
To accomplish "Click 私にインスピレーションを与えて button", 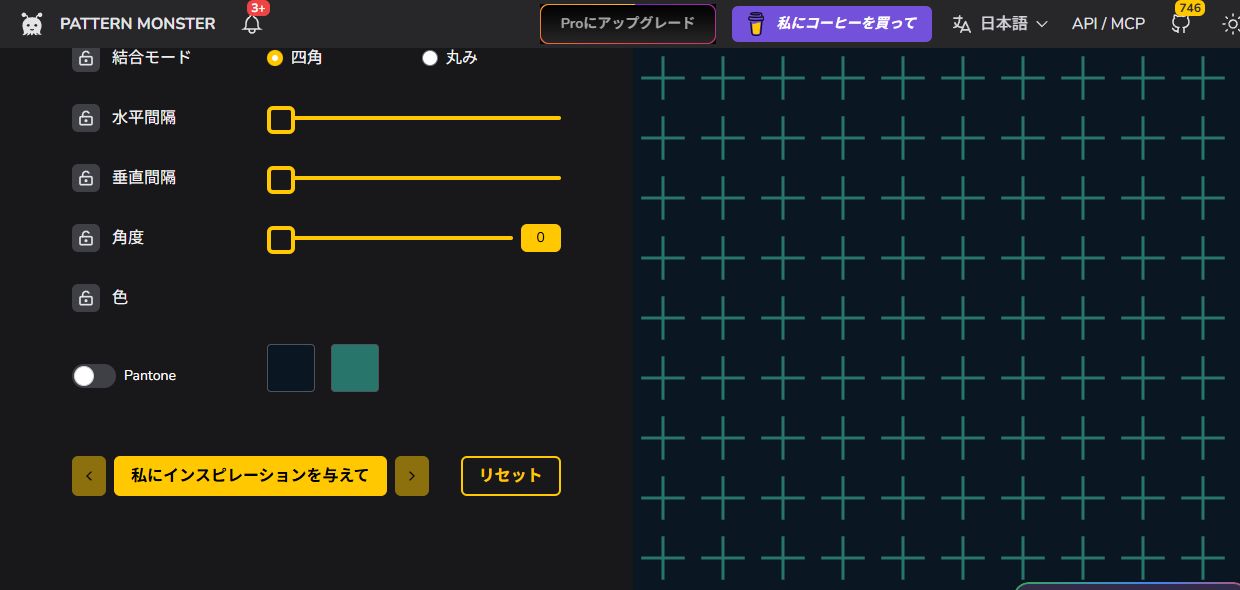I will coord(250,476).
